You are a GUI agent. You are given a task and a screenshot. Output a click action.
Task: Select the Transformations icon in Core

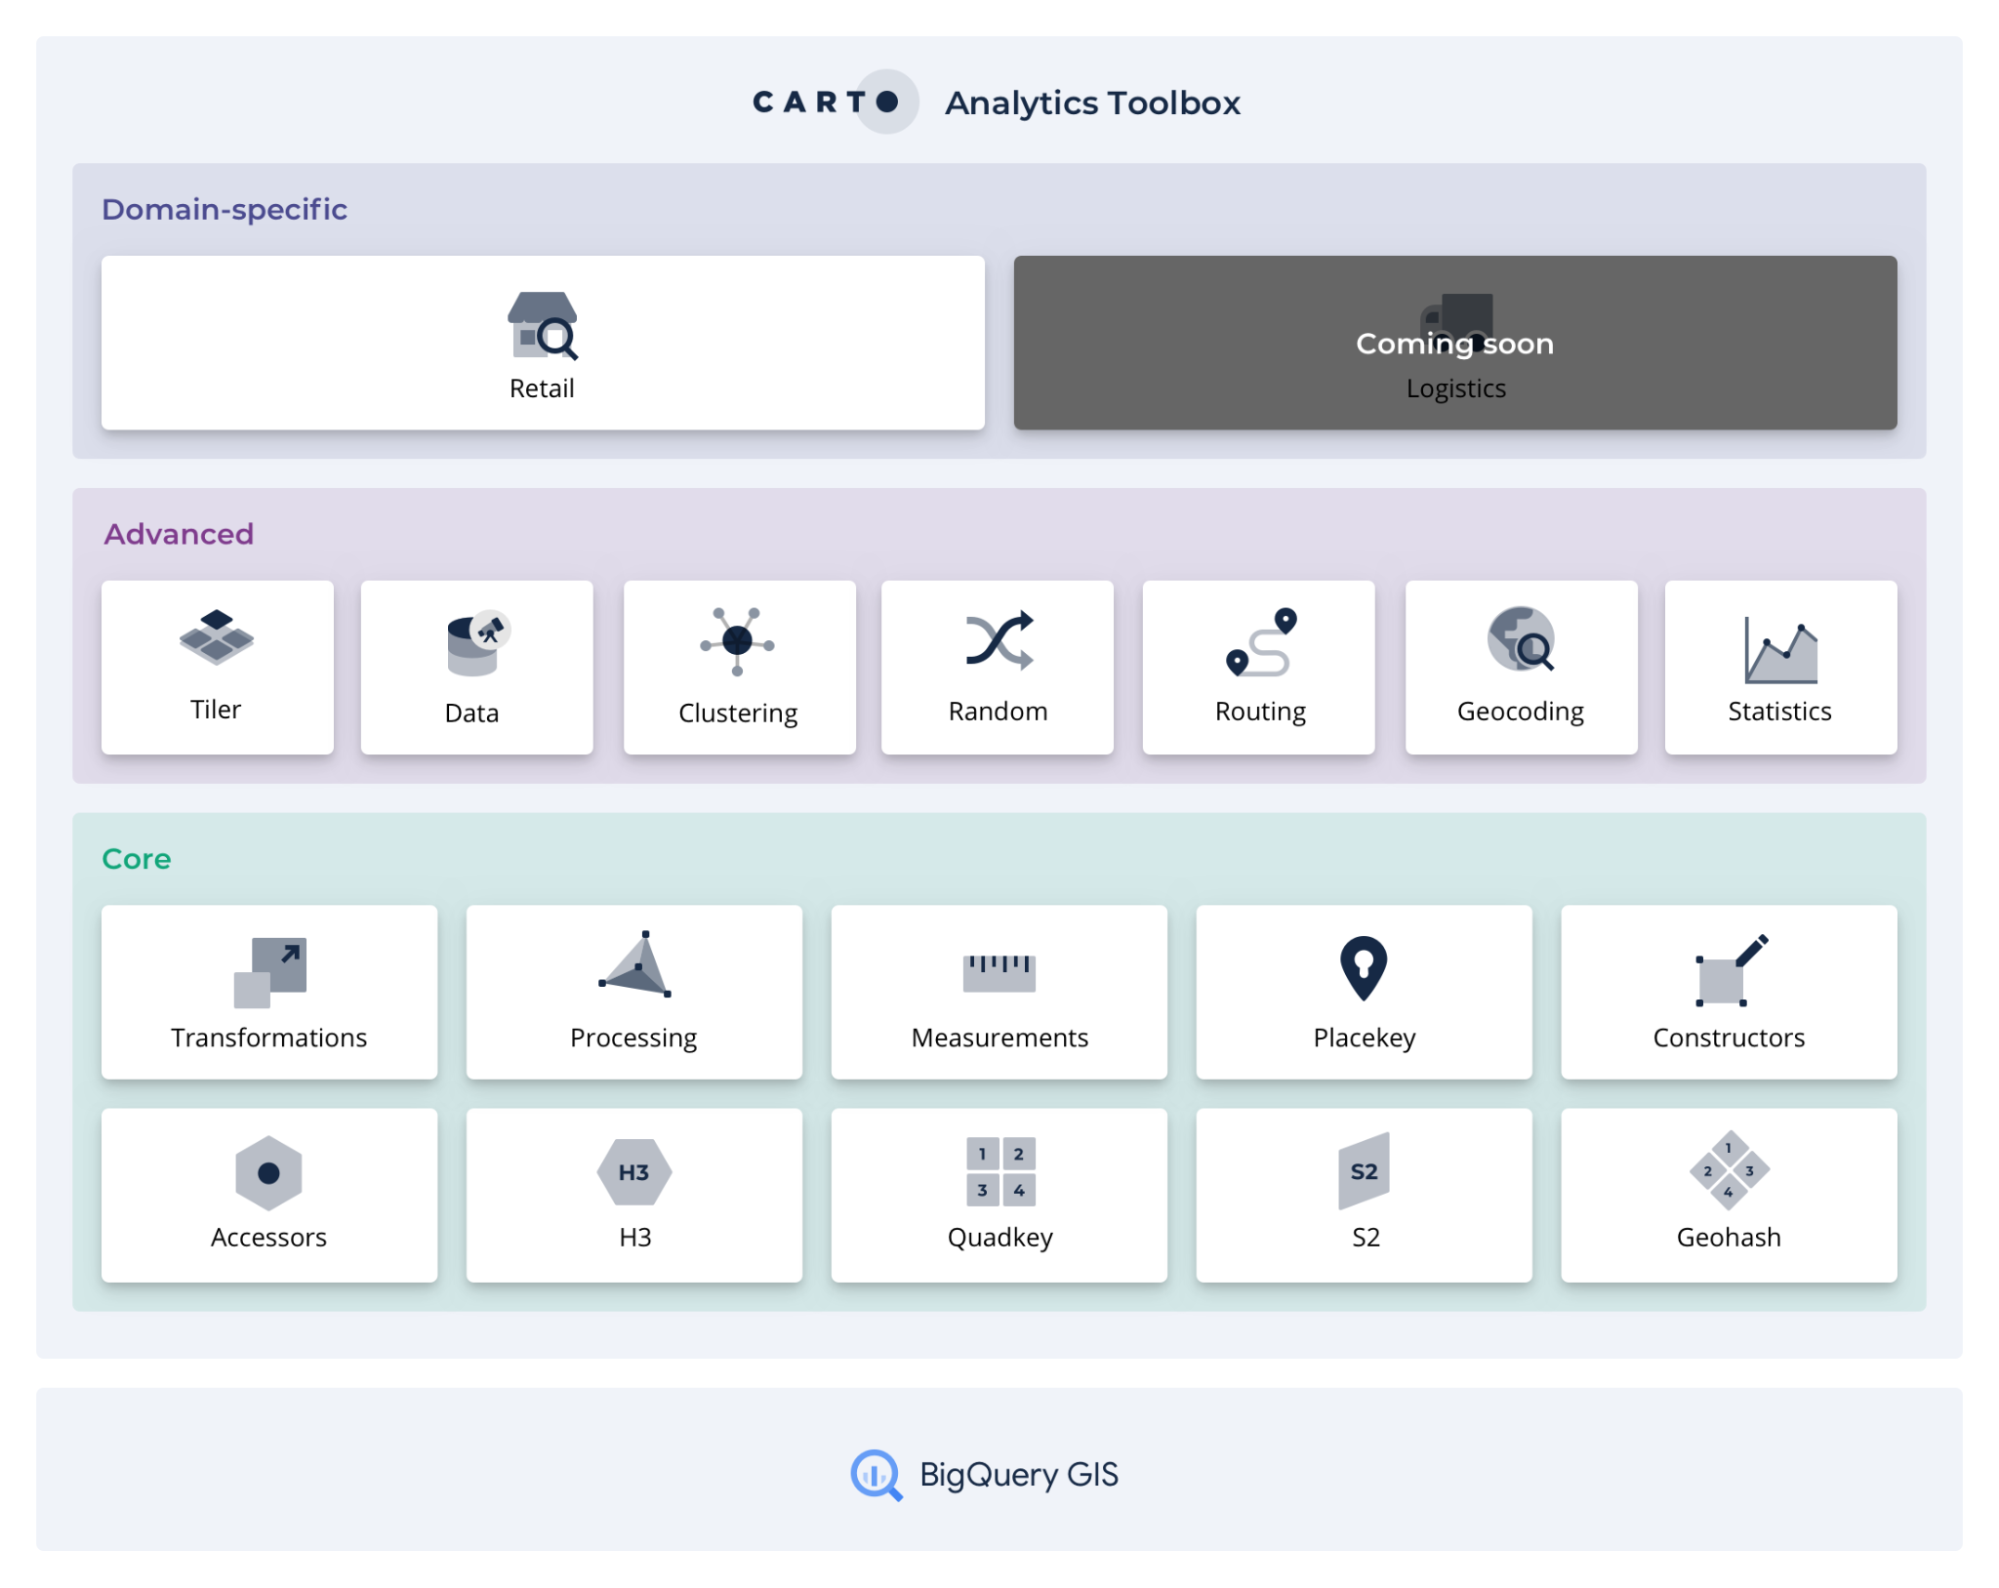pos(268,968)
